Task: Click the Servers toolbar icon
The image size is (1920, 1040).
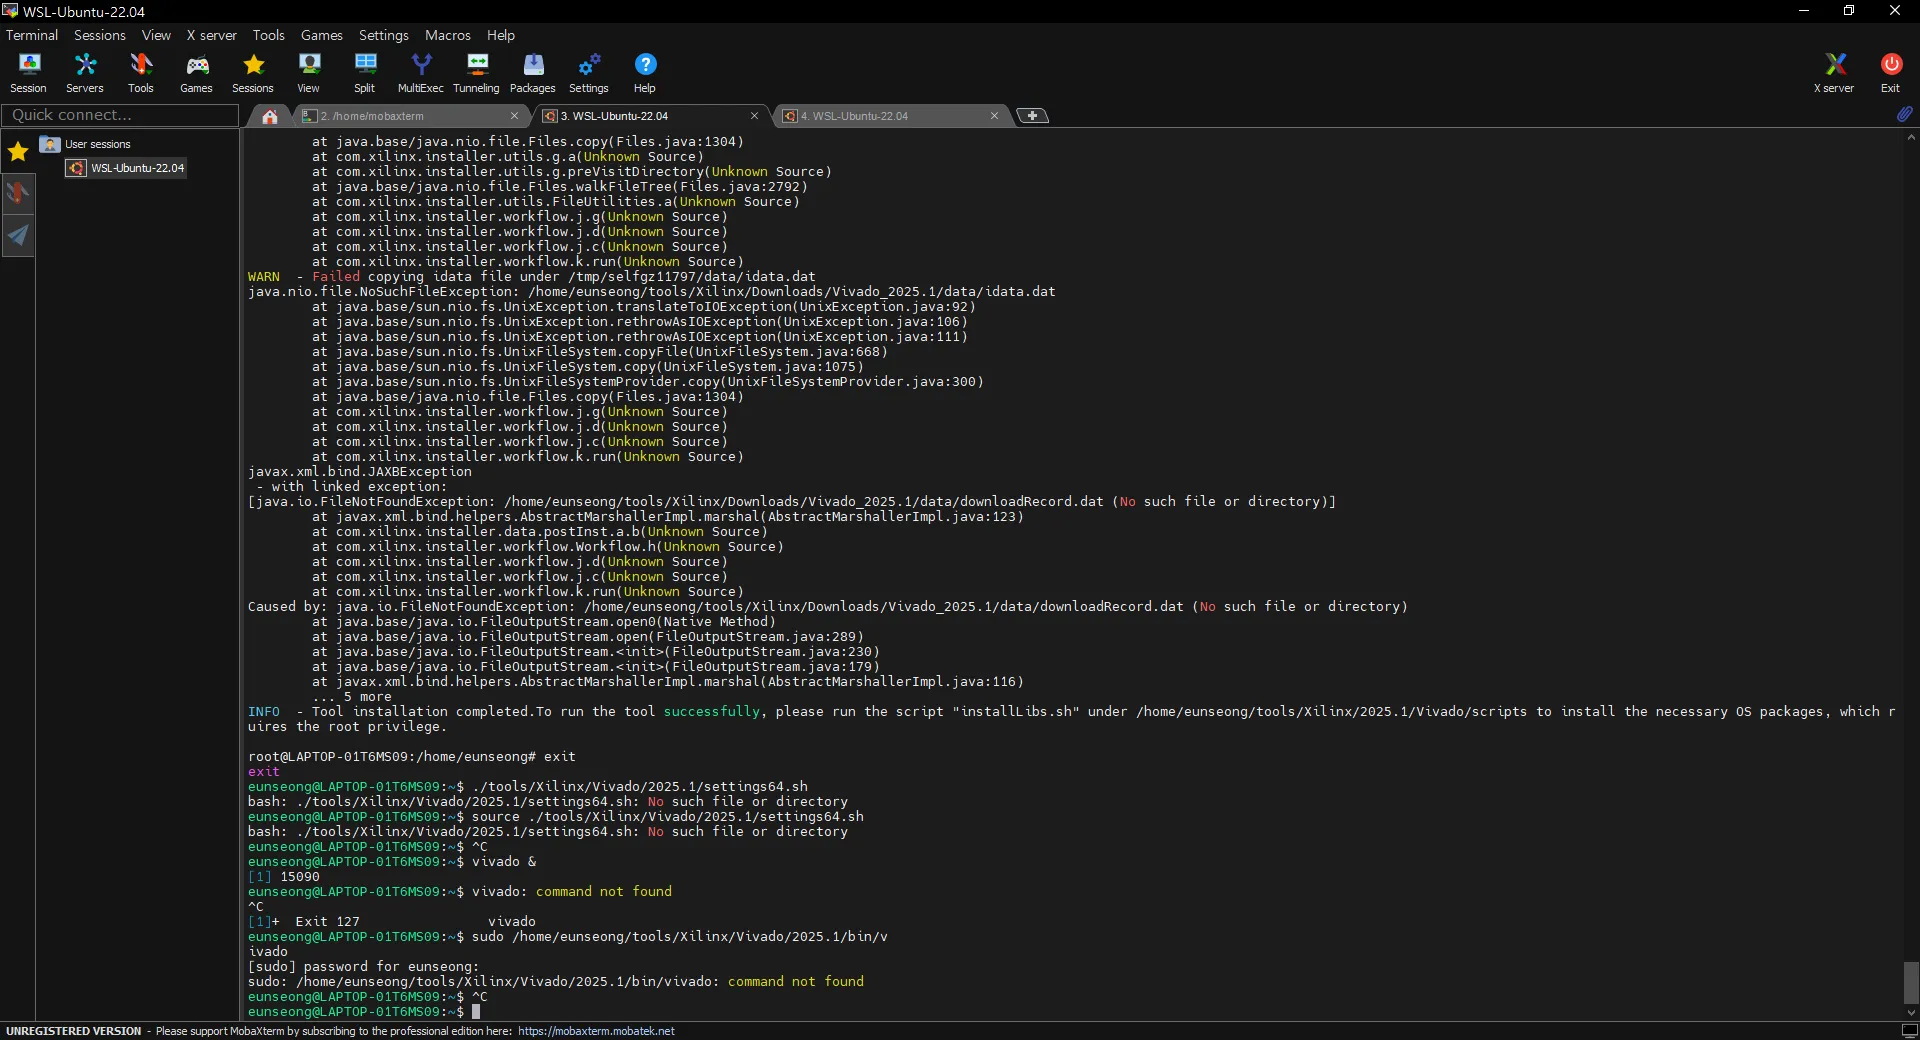Action: [x=85, y=72]
